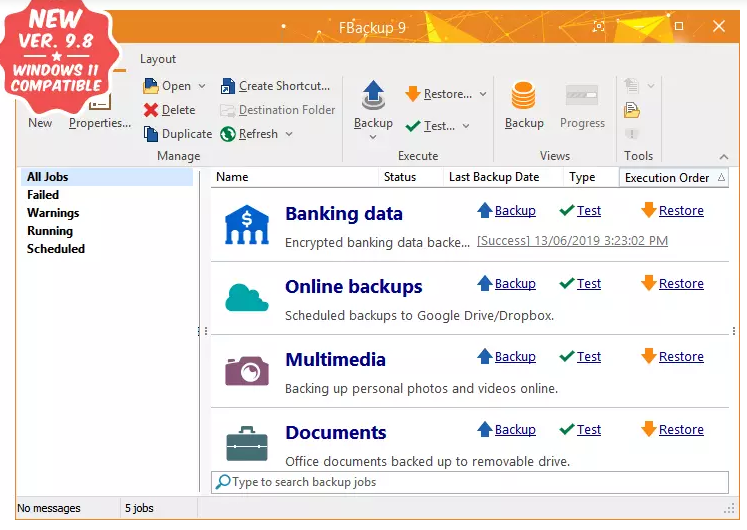This screenshot has height=530, width=747.
Task: Click the Online backups cloud icon
Action: 247,297
